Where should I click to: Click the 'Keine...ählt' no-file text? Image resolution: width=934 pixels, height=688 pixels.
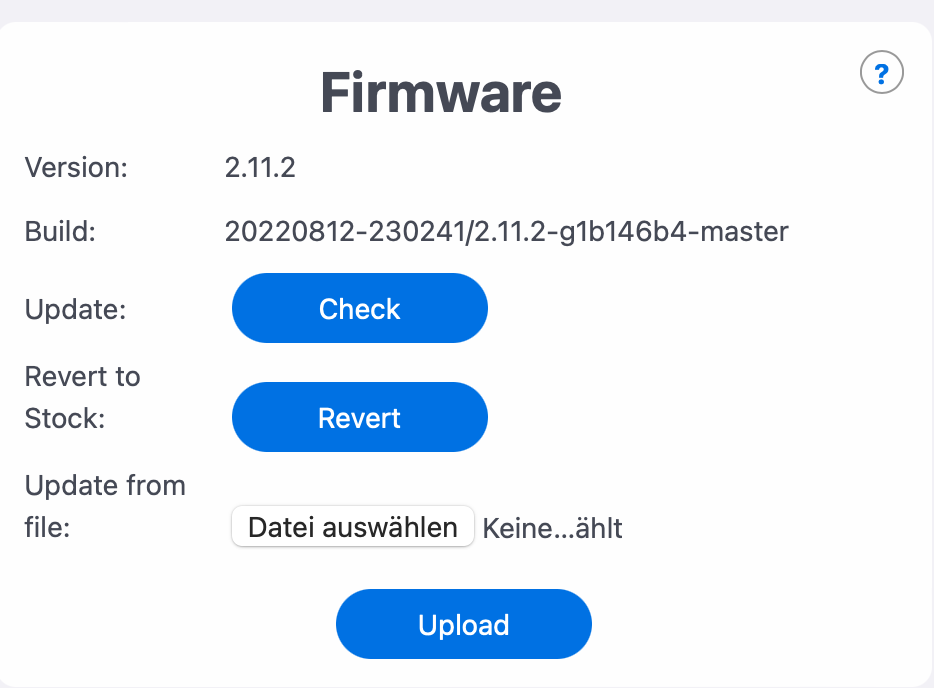click(x=552, y=528)
